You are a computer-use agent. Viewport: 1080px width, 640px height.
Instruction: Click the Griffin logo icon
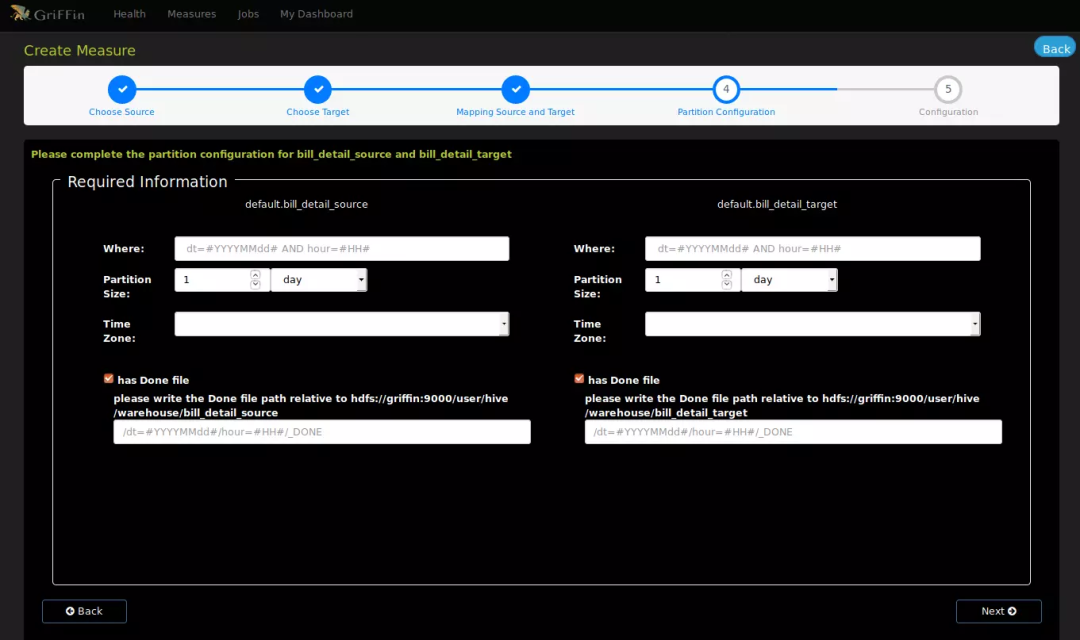coord(20,13)
